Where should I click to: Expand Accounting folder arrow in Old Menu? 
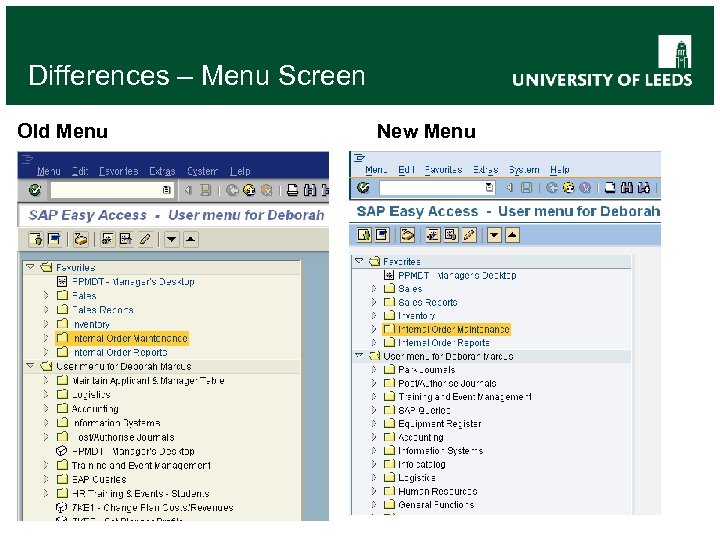click(46, 408)
